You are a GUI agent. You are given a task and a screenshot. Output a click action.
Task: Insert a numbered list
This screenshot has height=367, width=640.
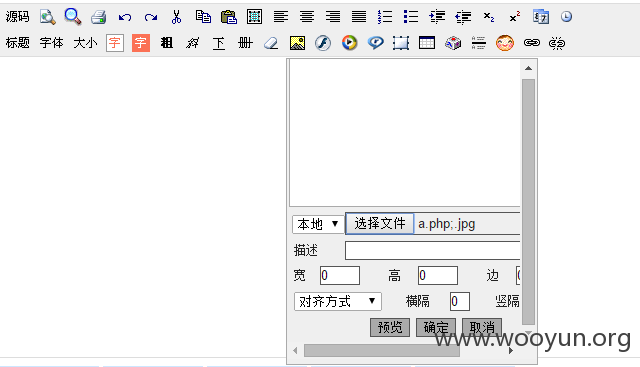tap(385, 17)
